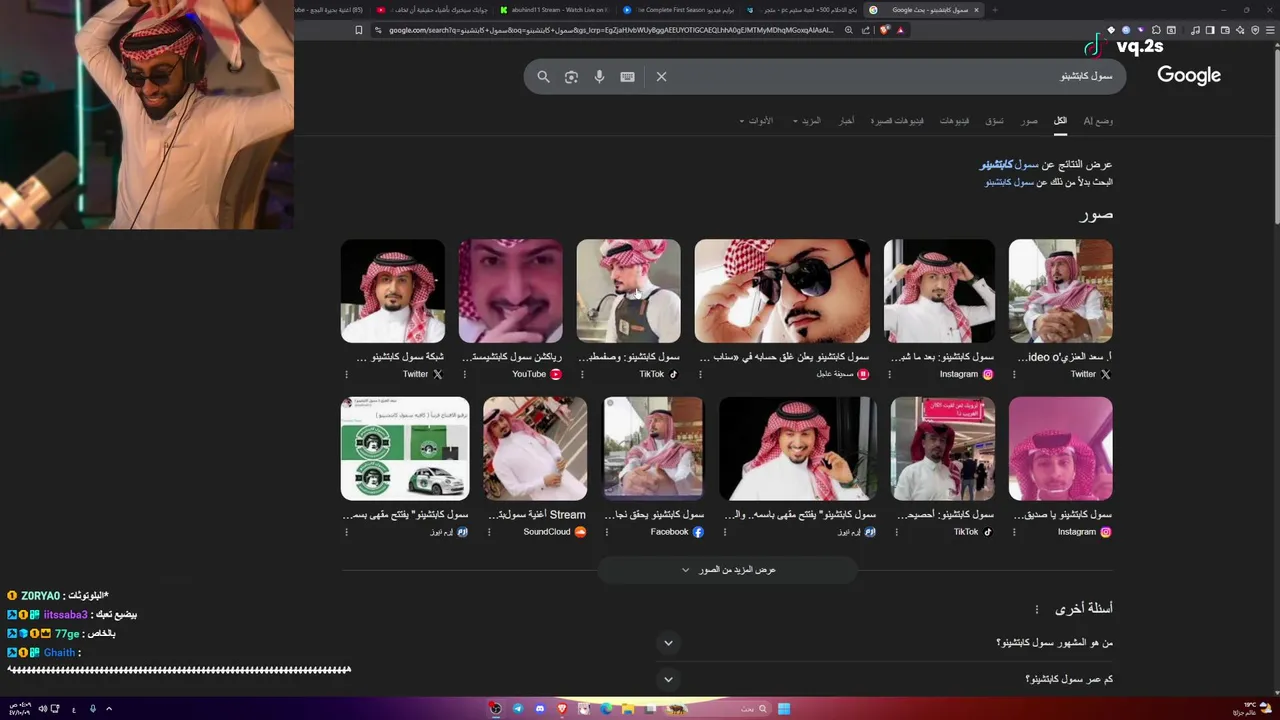Close the active Google search tab
Viewport: 1280px width, 720px height.
coord(976,10)
